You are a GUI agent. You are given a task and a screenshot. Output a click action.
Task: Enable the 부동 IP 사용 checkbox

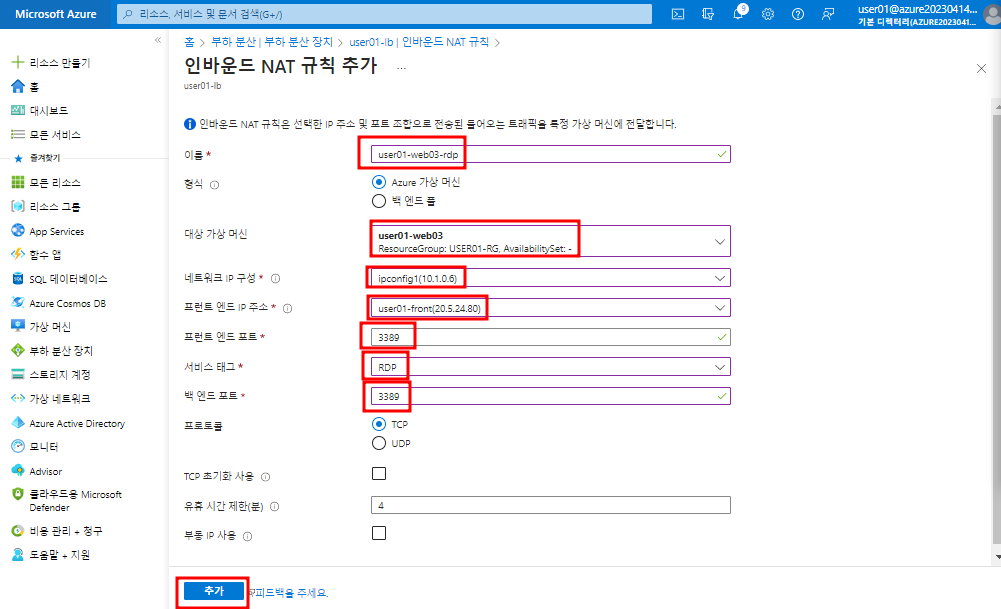(379, 533)
